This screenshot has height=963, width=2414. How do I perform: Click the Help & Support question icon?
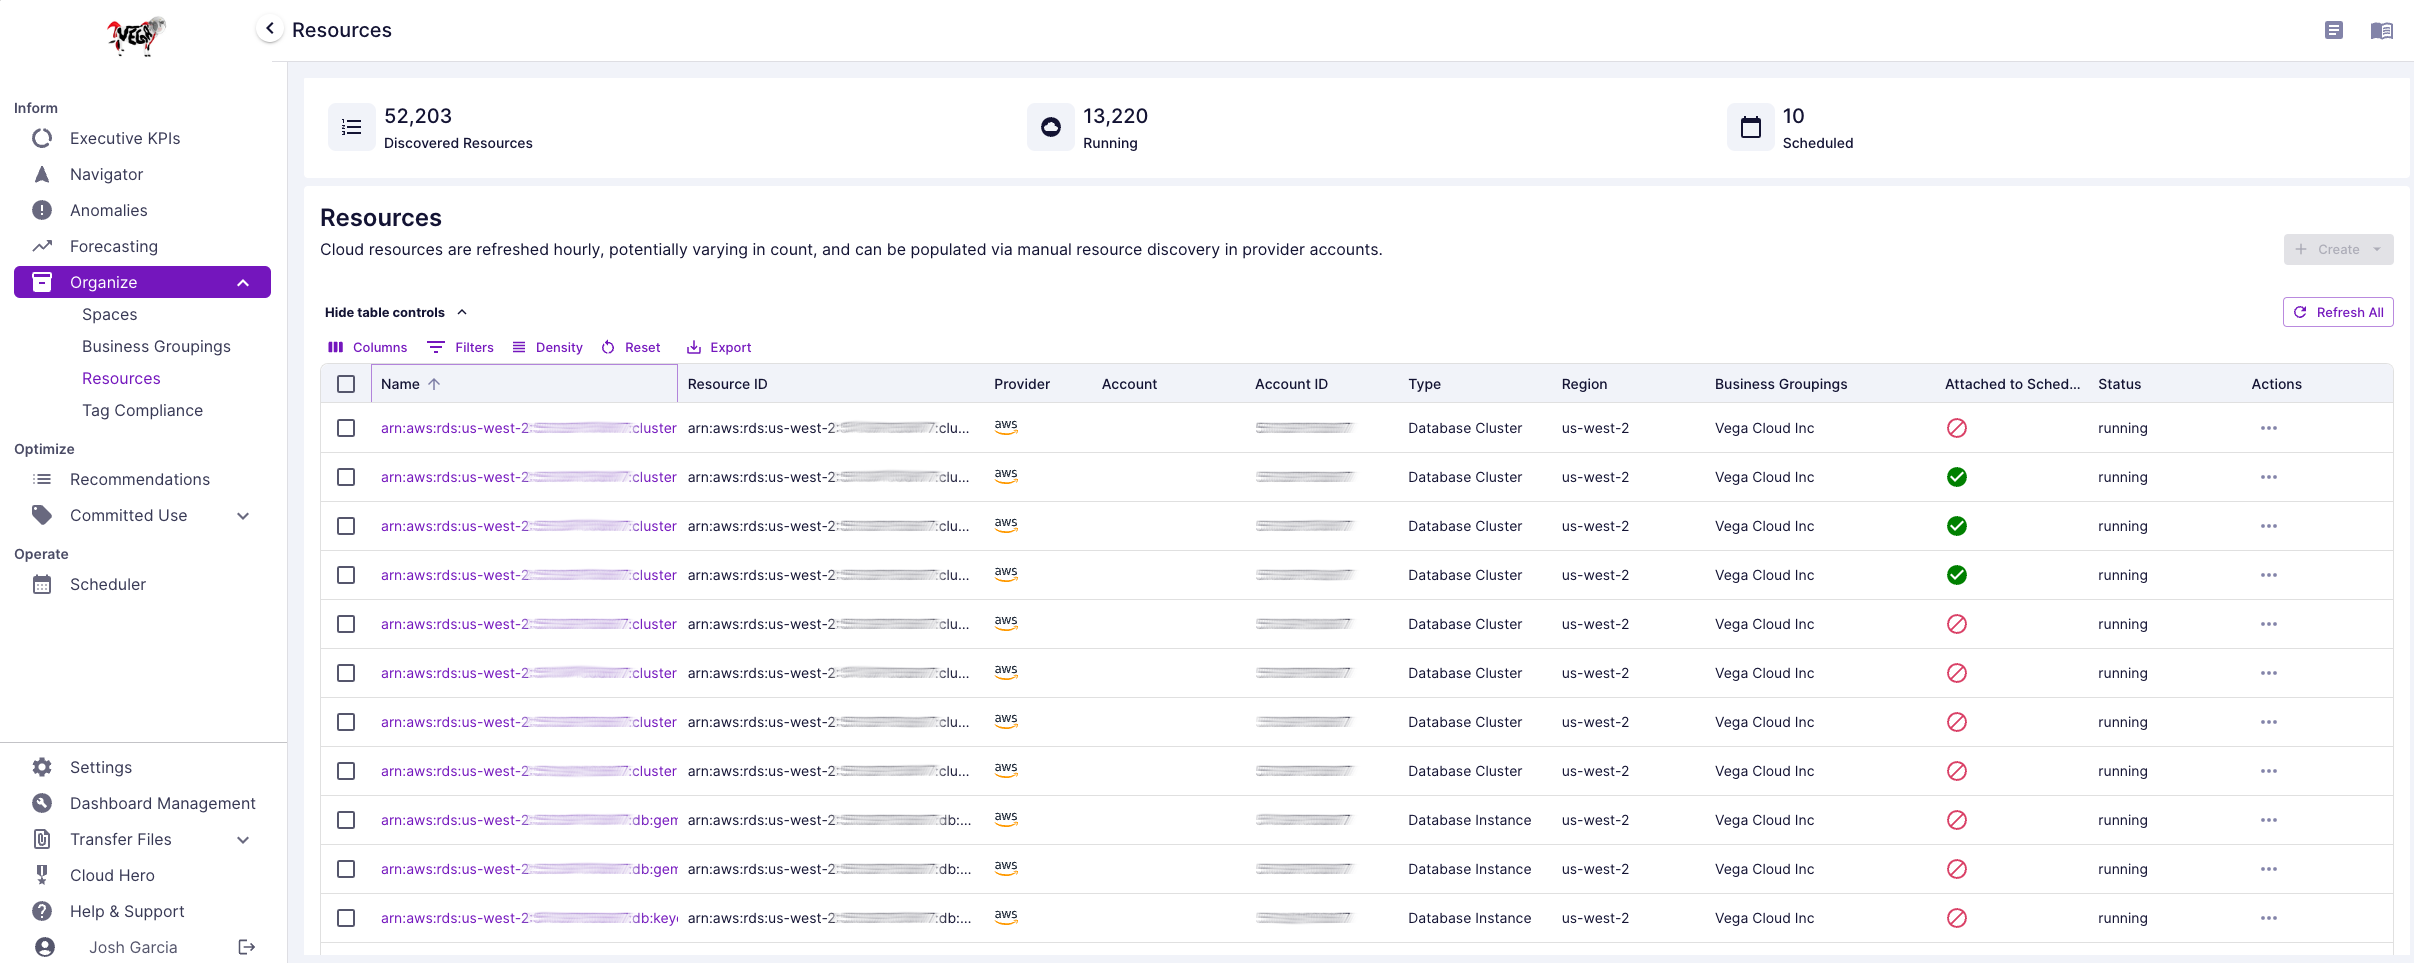coord(42,911)
